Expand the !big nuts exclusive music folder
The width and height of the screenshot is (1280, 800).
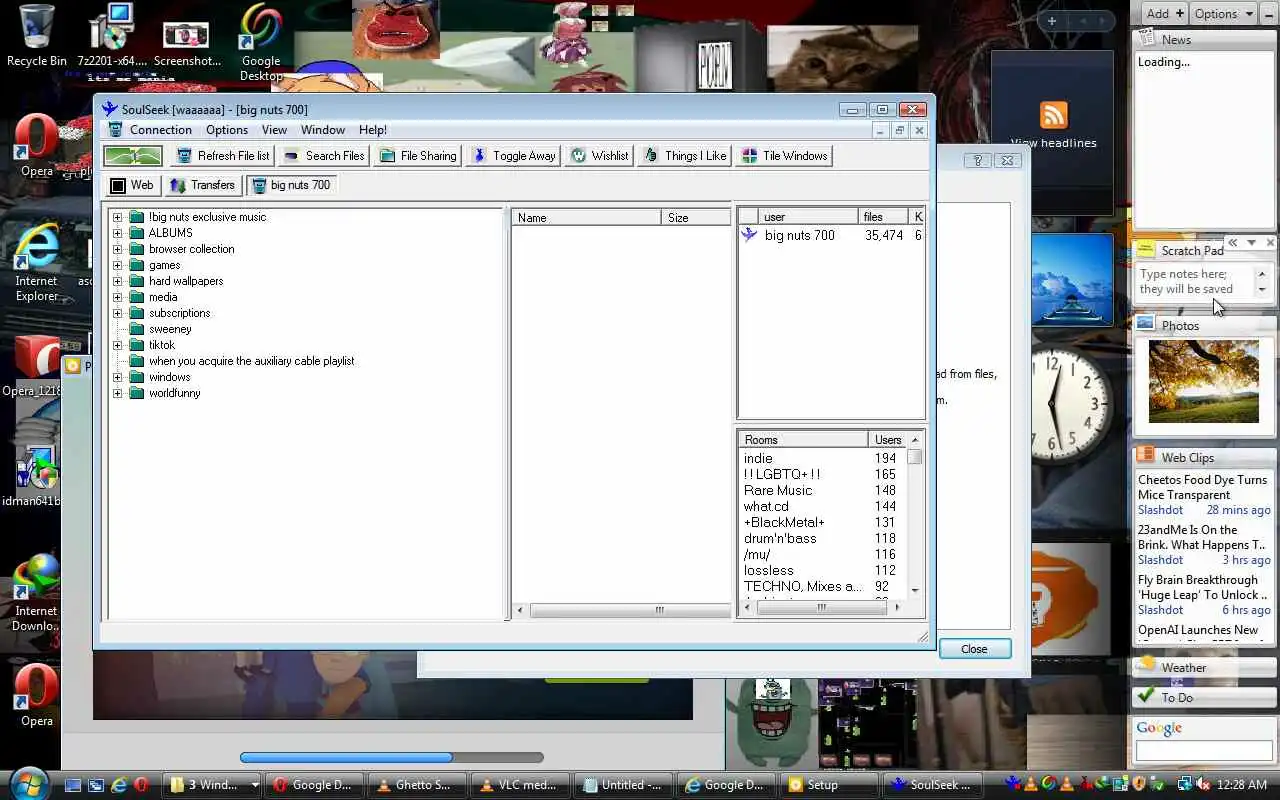point(117,217)
